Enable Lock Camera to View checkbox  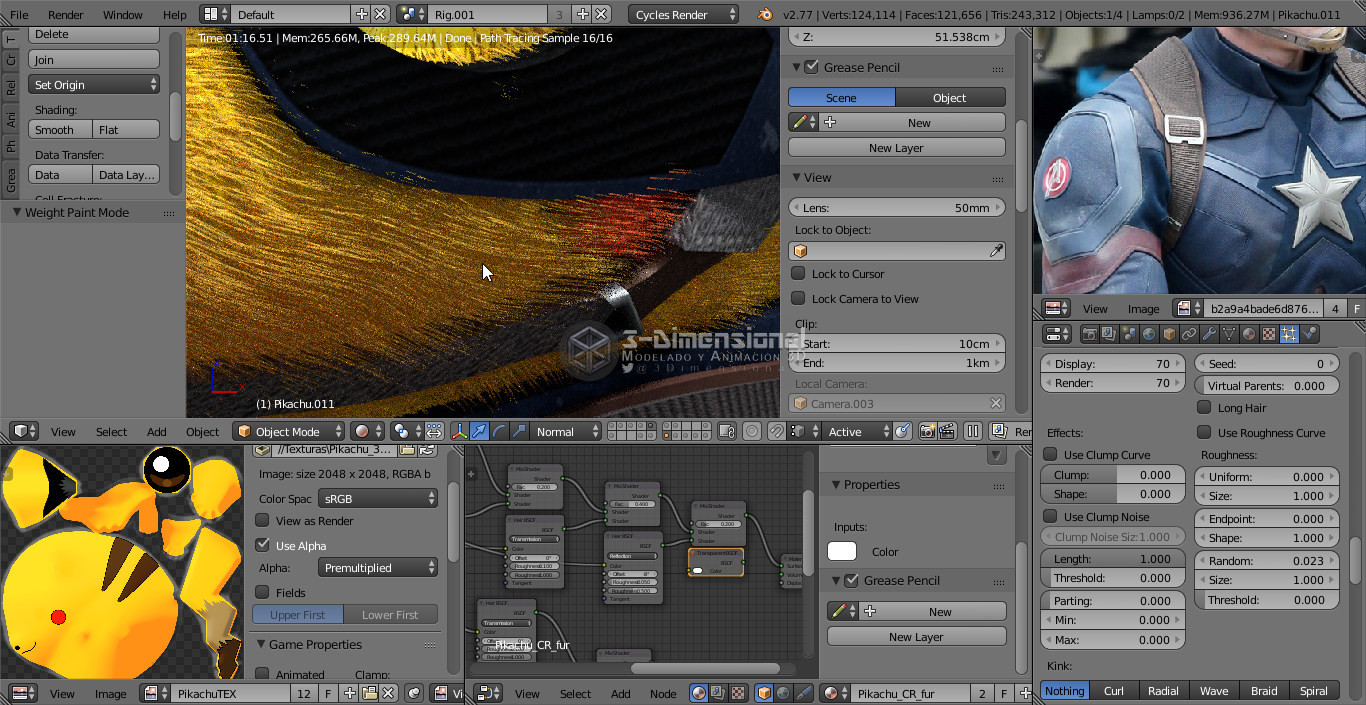pos(798,298)
